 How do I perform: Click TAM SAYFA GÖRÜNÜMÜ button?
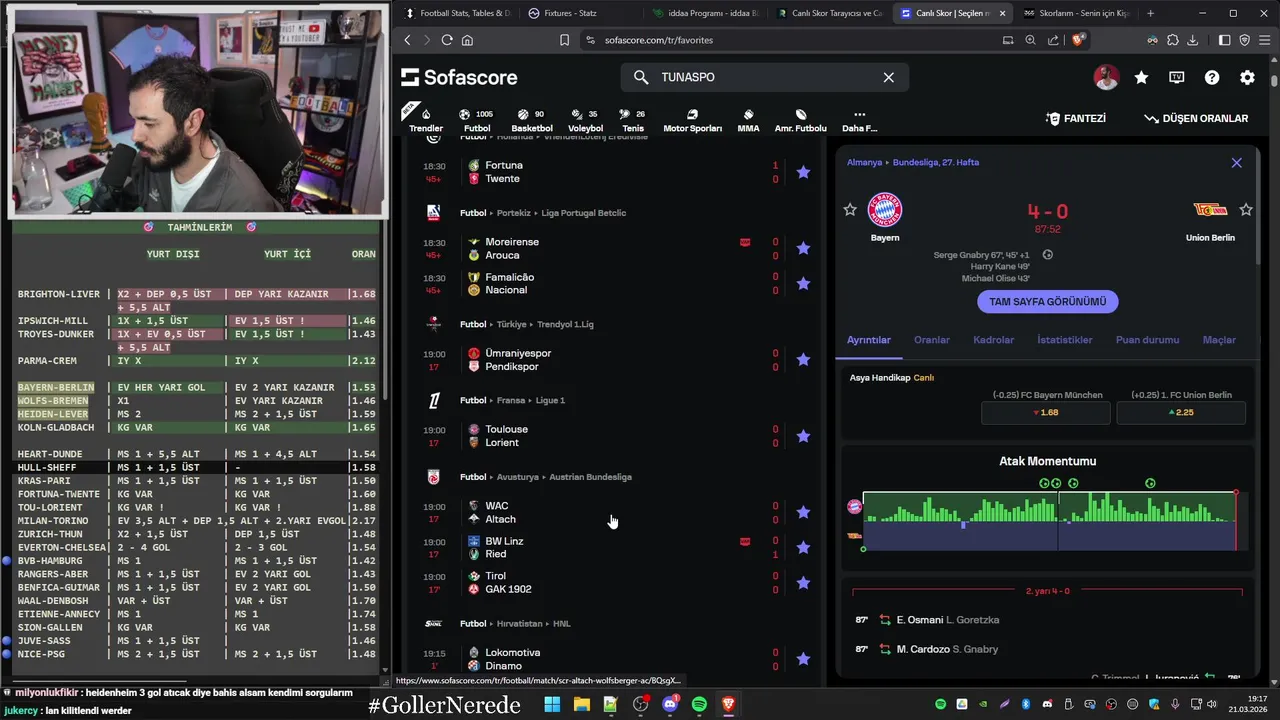tap(1047, 301)
